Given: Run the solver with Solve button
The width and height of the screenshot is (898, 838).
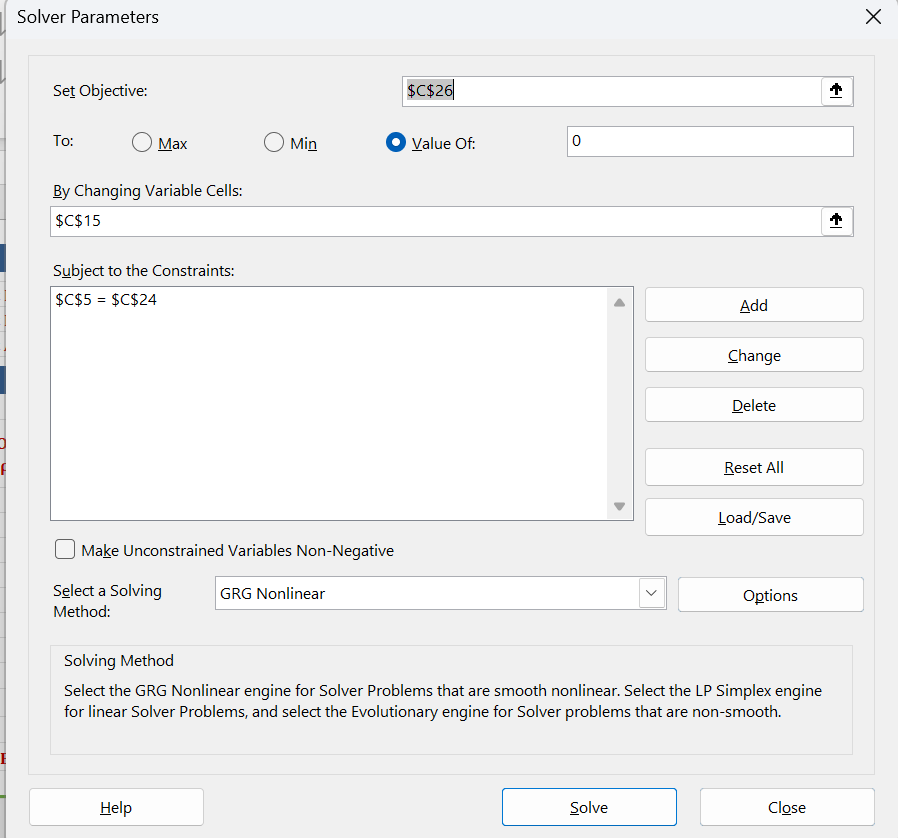Looking at the screenshot, I should [x=589, y=807].
